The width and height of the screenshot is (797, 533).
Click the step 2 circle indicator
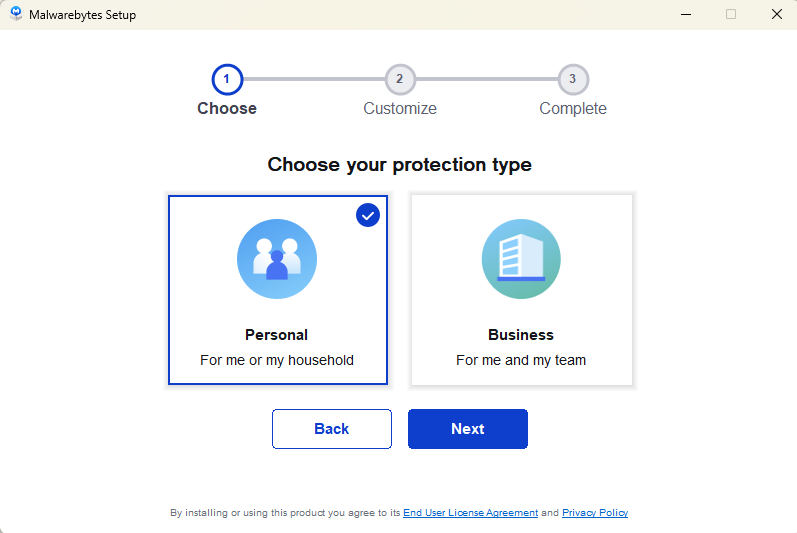[400, 79]
